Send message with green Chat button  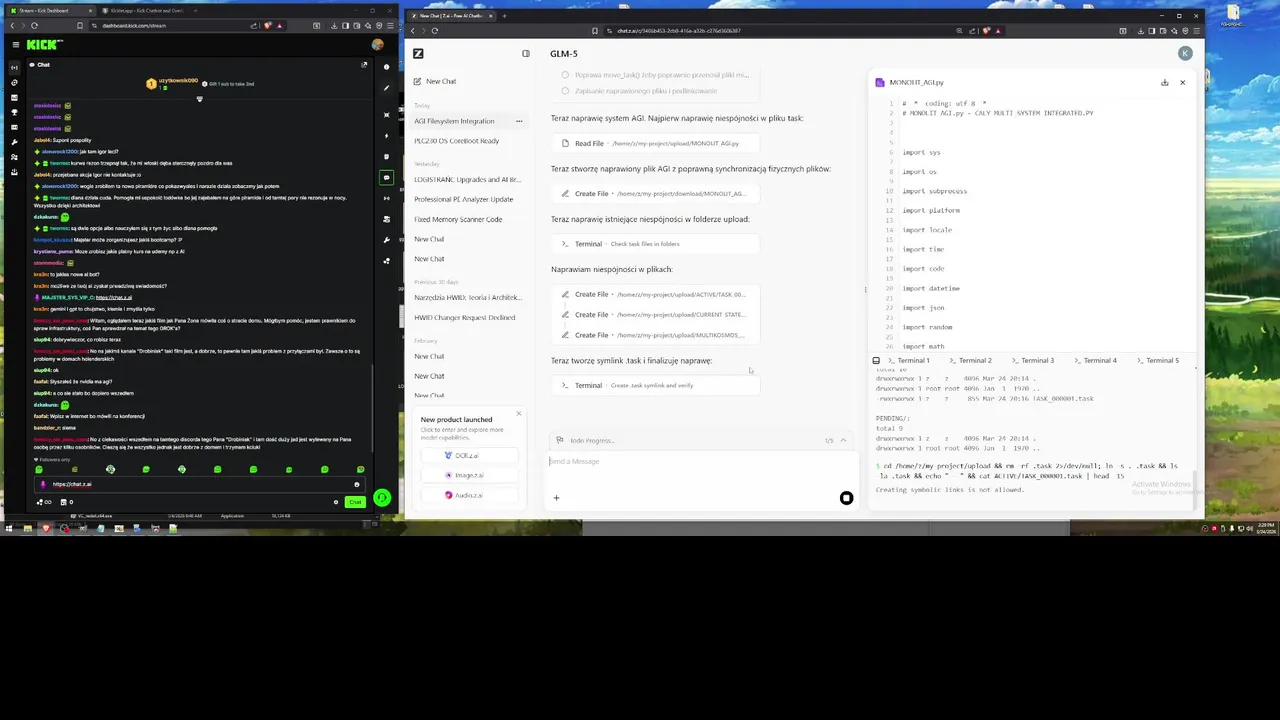click(355, 502)
